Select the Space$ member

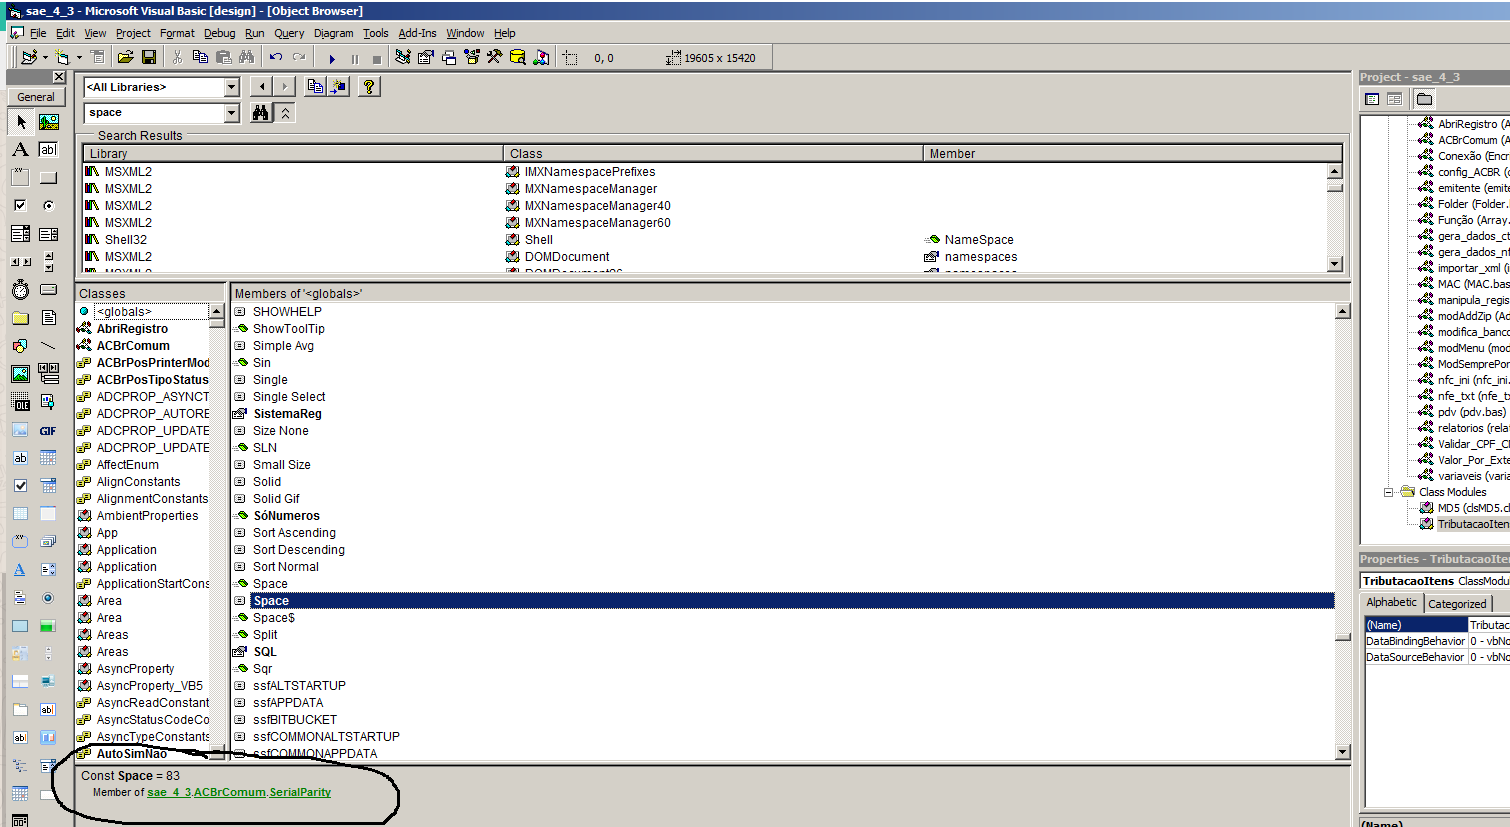[x=273, y=618]
